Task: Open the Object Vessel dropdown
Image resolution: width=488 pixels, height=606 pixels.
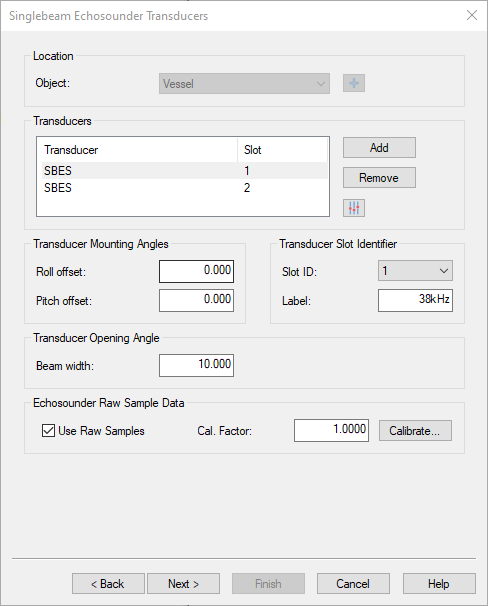Action: point(244,83)
